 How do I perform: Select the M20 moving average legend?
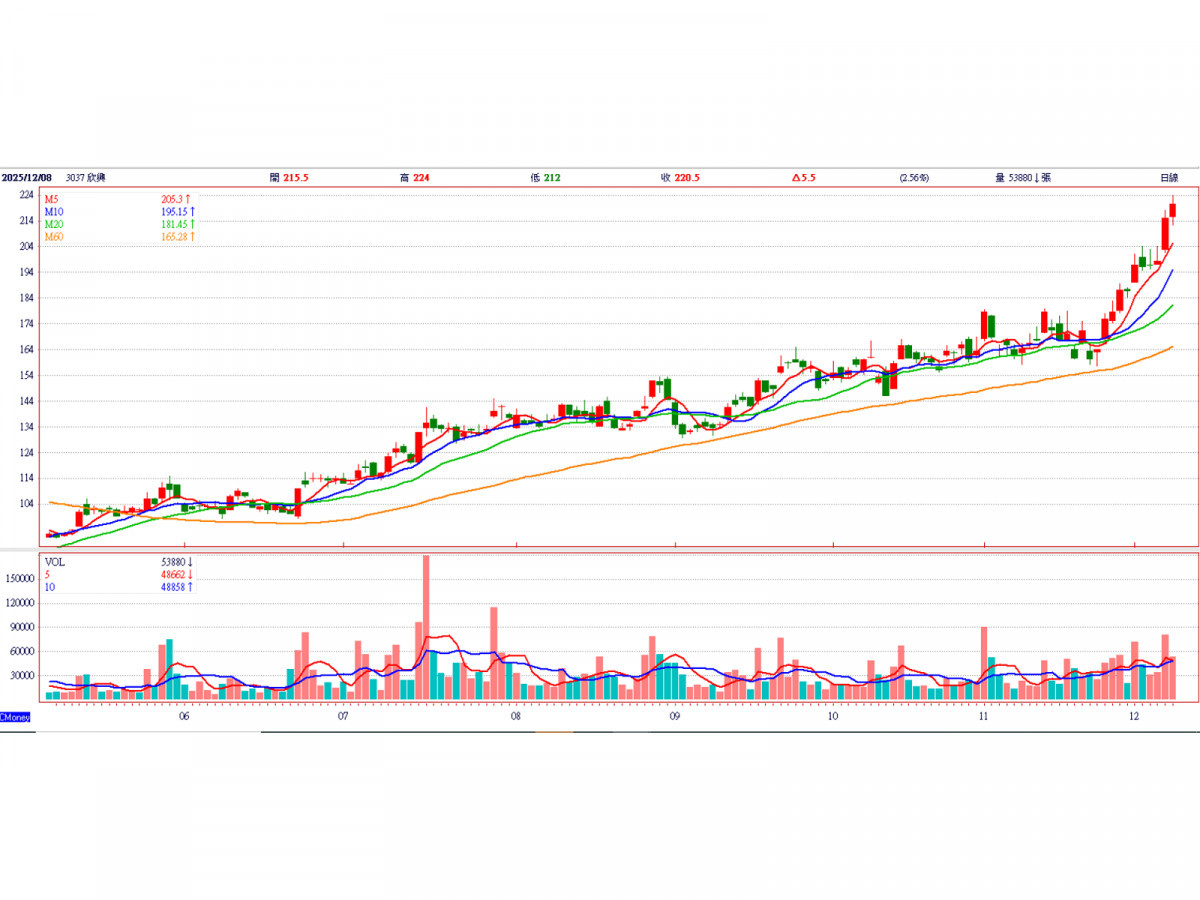(55, 224)
